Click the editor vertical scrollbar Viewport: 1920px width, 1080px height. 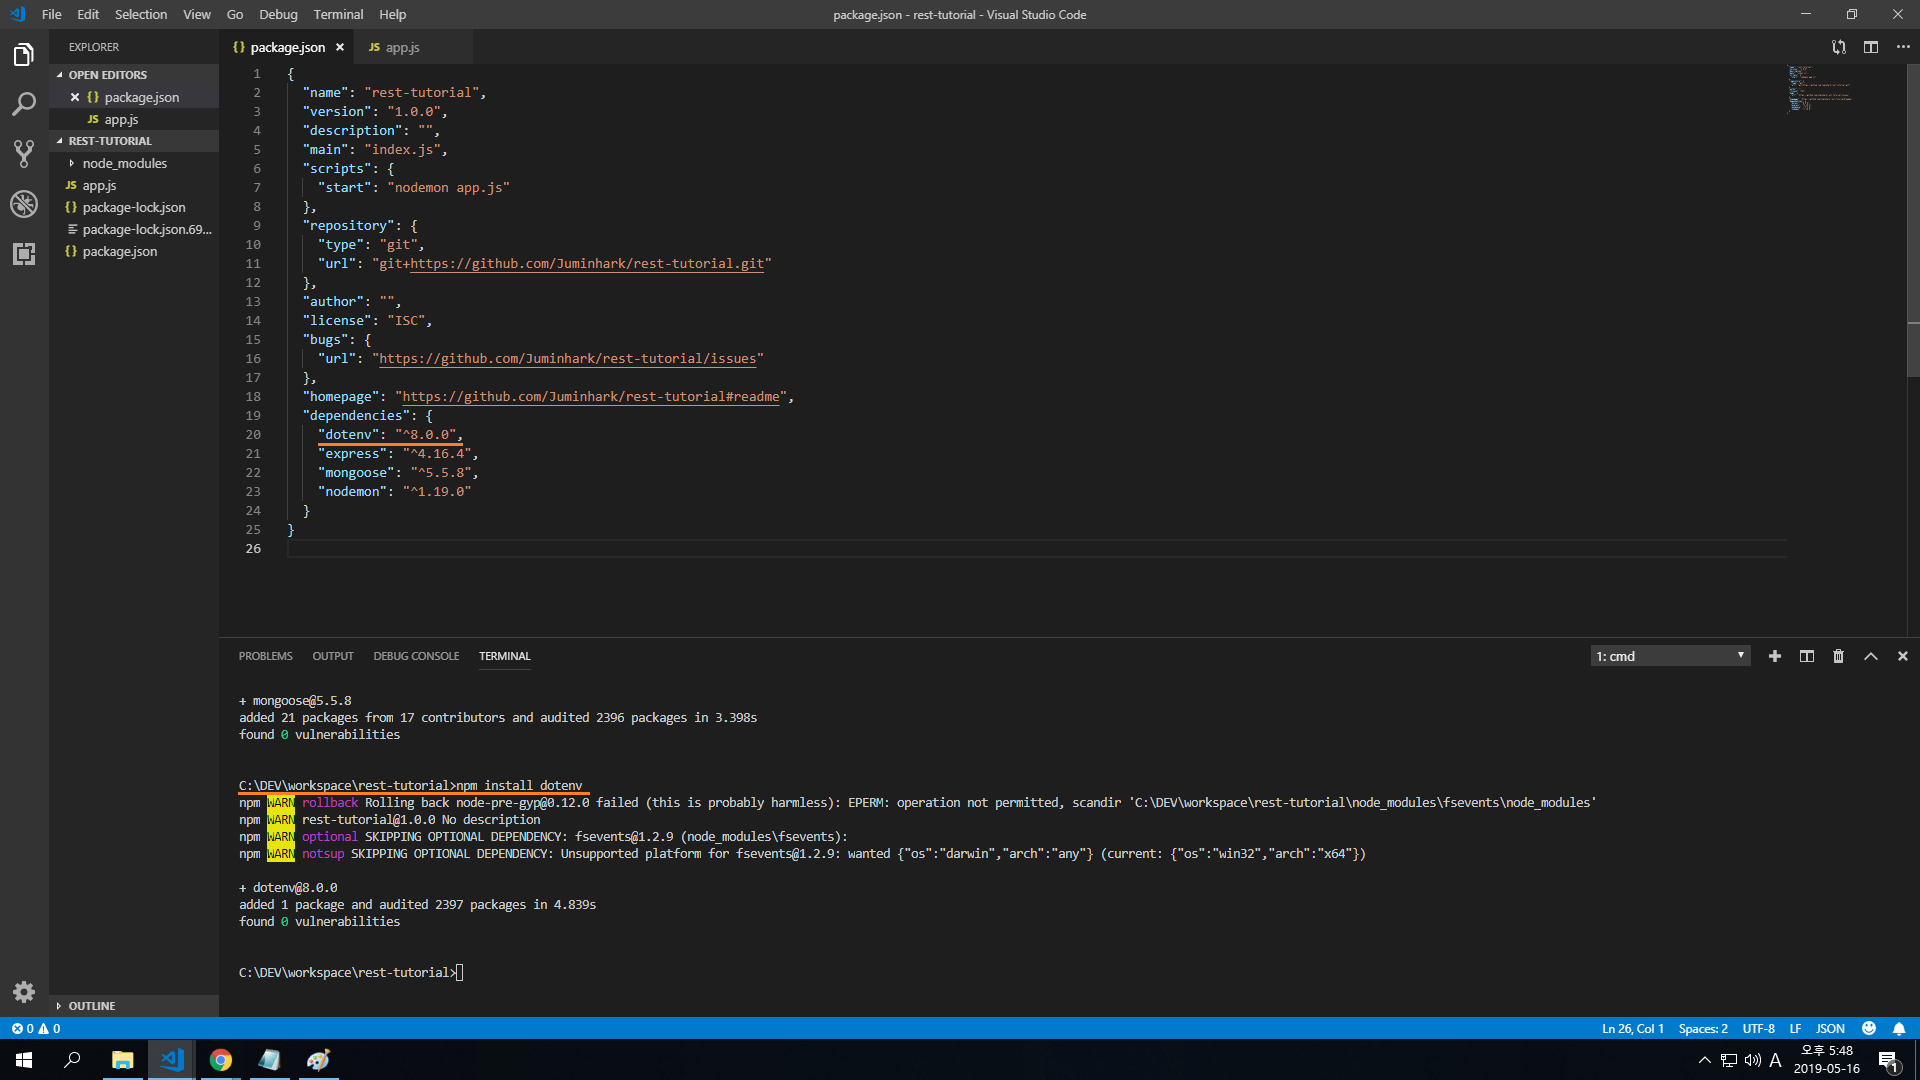click(x=1913, y=220)
